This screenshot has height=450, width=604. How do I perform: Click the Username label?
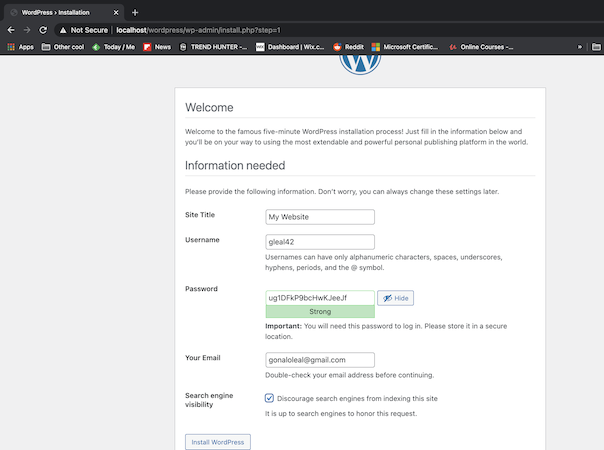point(202,240)
